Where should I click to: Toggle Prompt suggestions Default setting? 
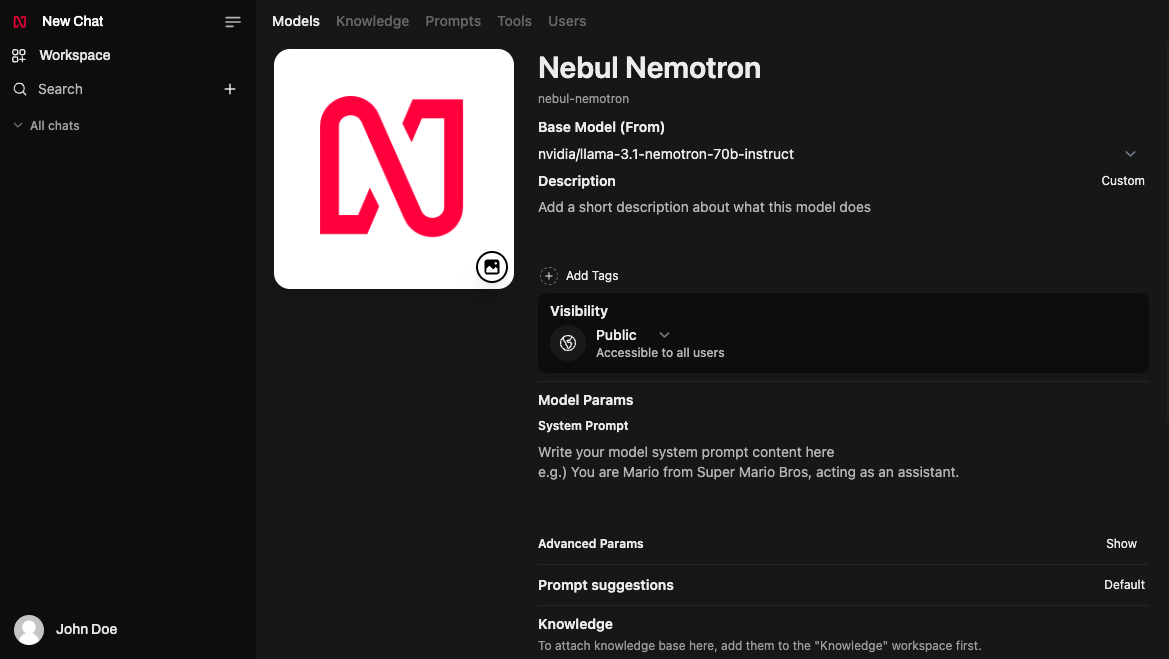pos(1124,585)
